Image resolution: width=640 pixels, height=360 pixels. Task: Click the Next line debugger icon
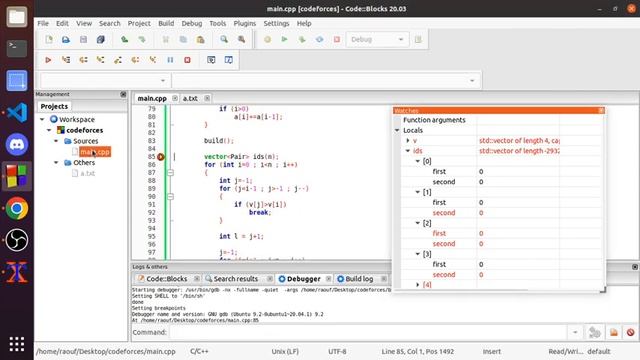click(x=83, y=60)
